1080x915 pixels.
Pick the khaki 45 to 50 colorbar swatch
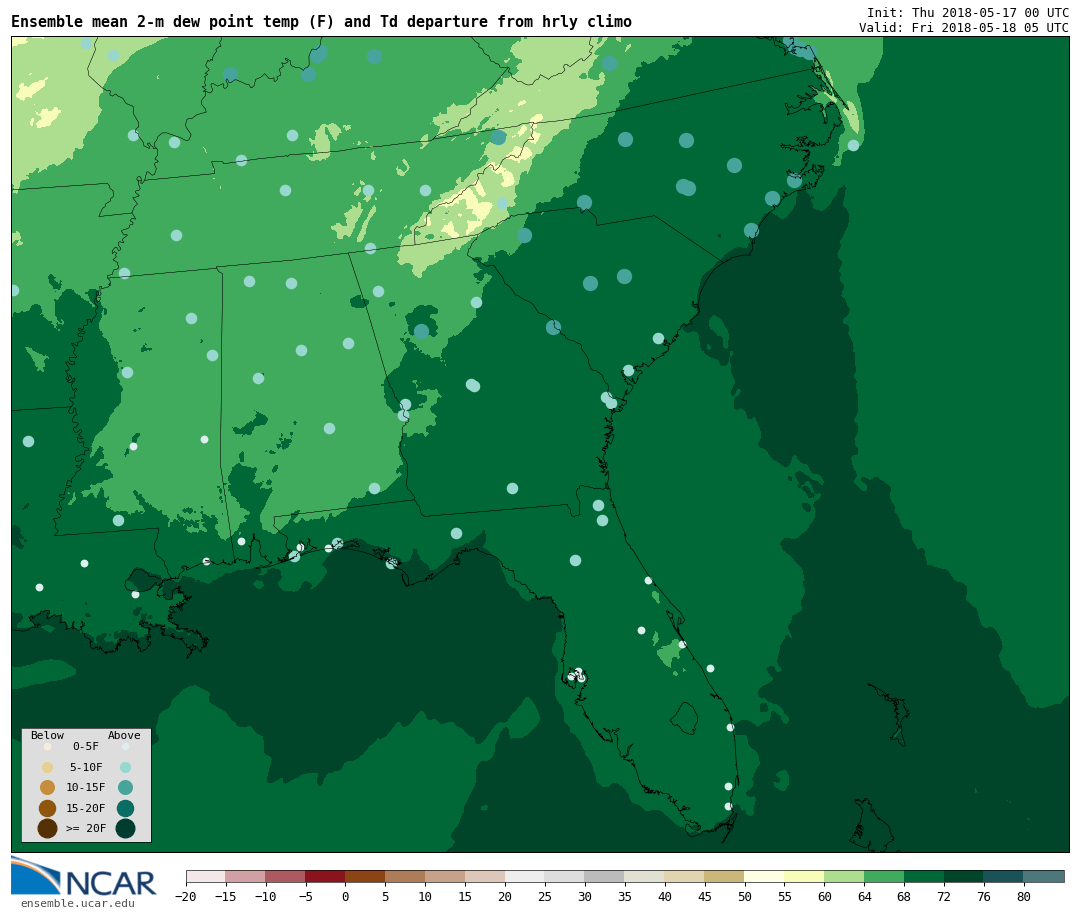(x=725, y=876)
